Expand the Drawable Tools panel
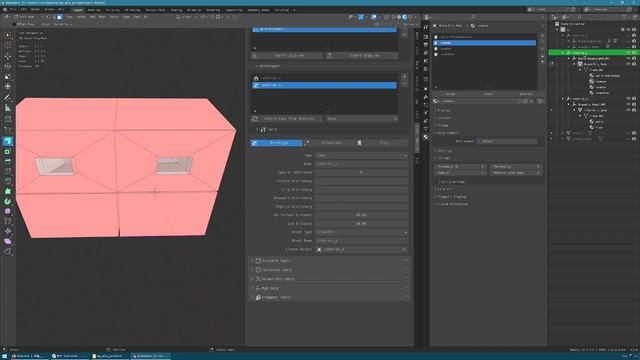Screen dimensions: 640x360 point(329,260)
